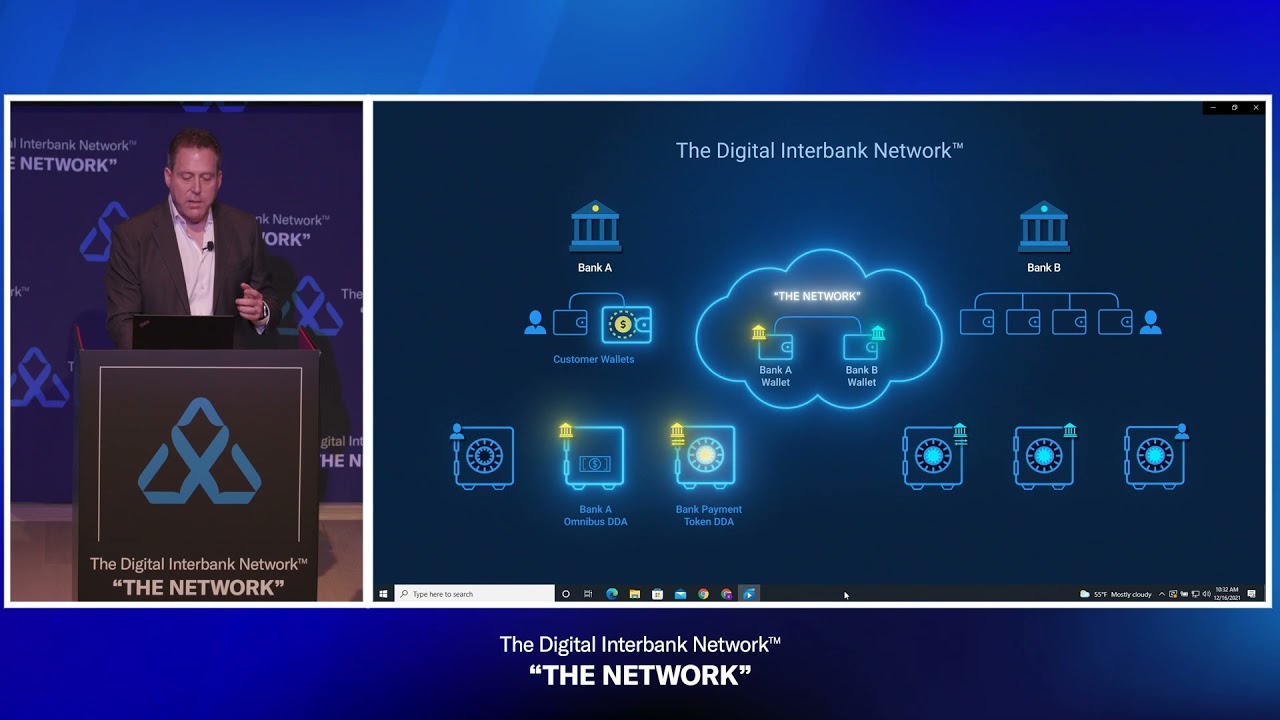Viewport: 1280px width, 720px height.
Task: Click the speaker video feed panel
Action: [187, 351]
